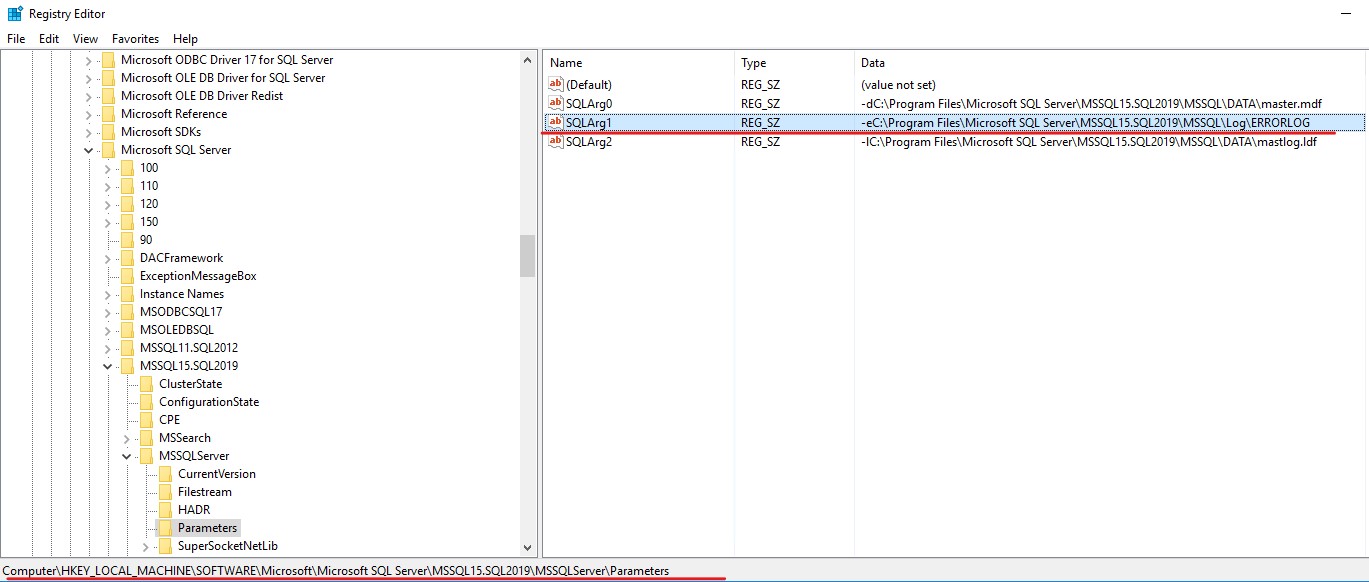The width and height of the screenshot is (1369, 582).
Task: Click the ab icon beside SQLArg1
Action: (557, 122)
